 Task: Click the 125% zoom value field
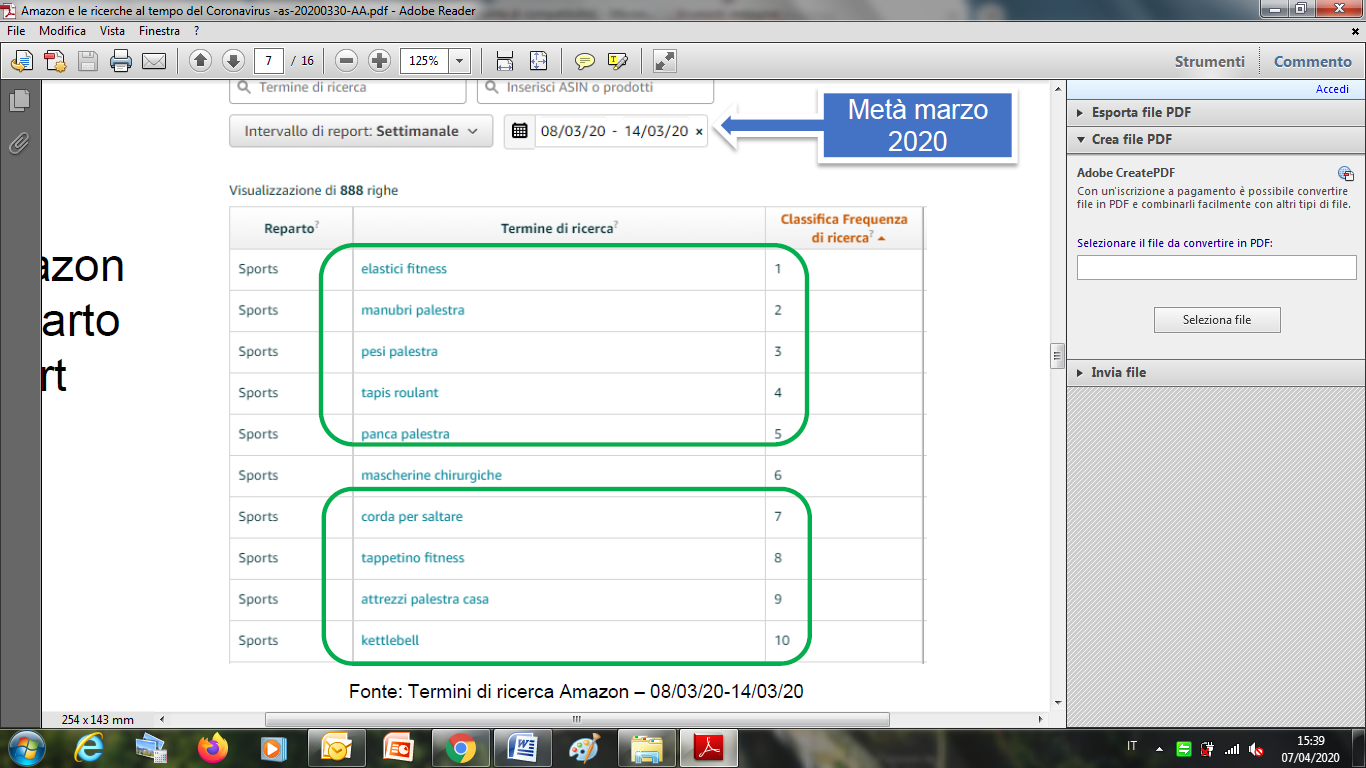tap(424, 61)
